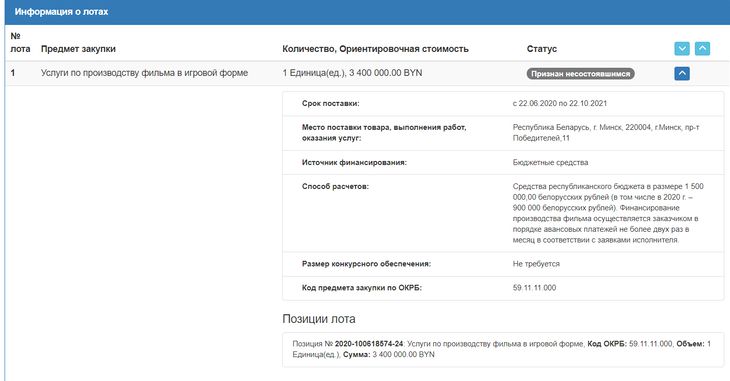The width and height of the screenshot is (730, 381).
Task: Select OKRB code '59.11.11.000' in details table
Action: tap(534, 288)
